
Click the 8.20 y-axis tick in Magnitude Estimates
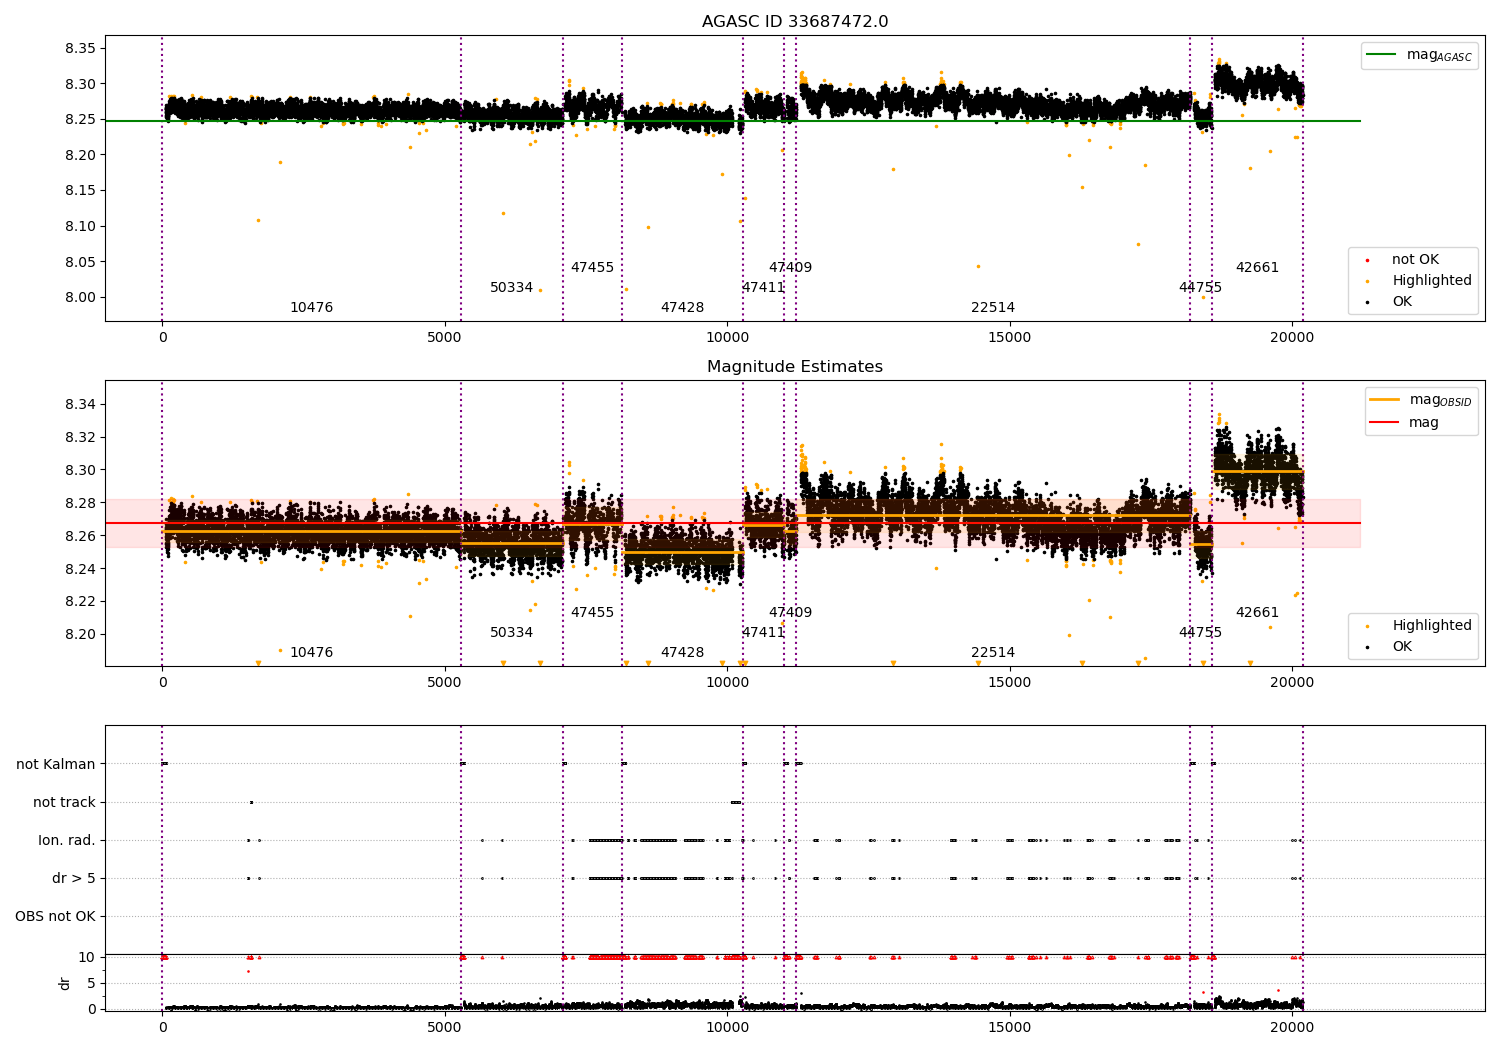[79, 634]
